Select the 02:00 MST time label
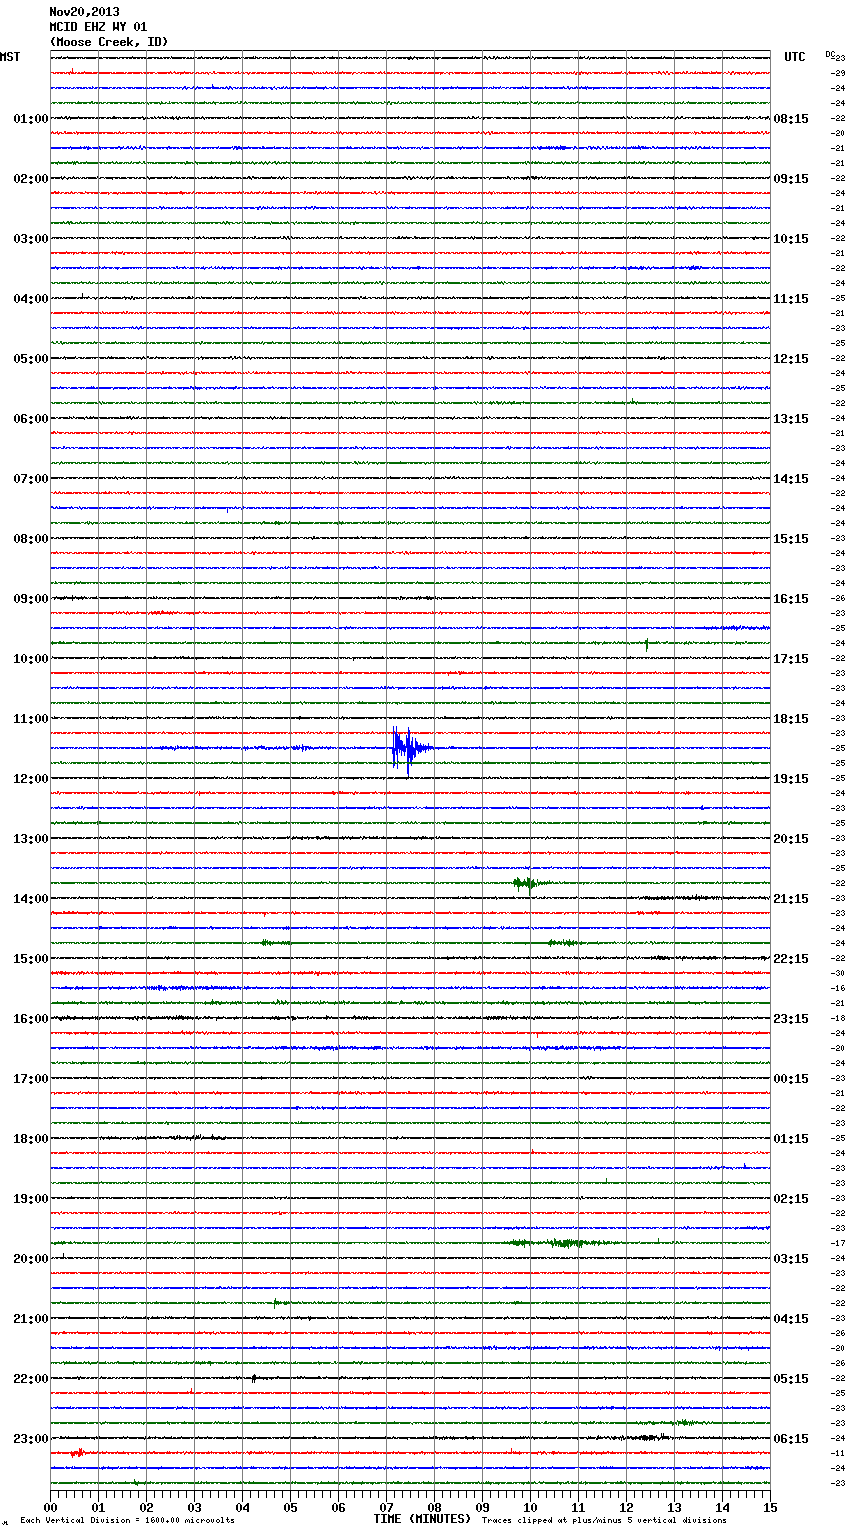Viewport: 850px width, 1534px height. (31, 179)
